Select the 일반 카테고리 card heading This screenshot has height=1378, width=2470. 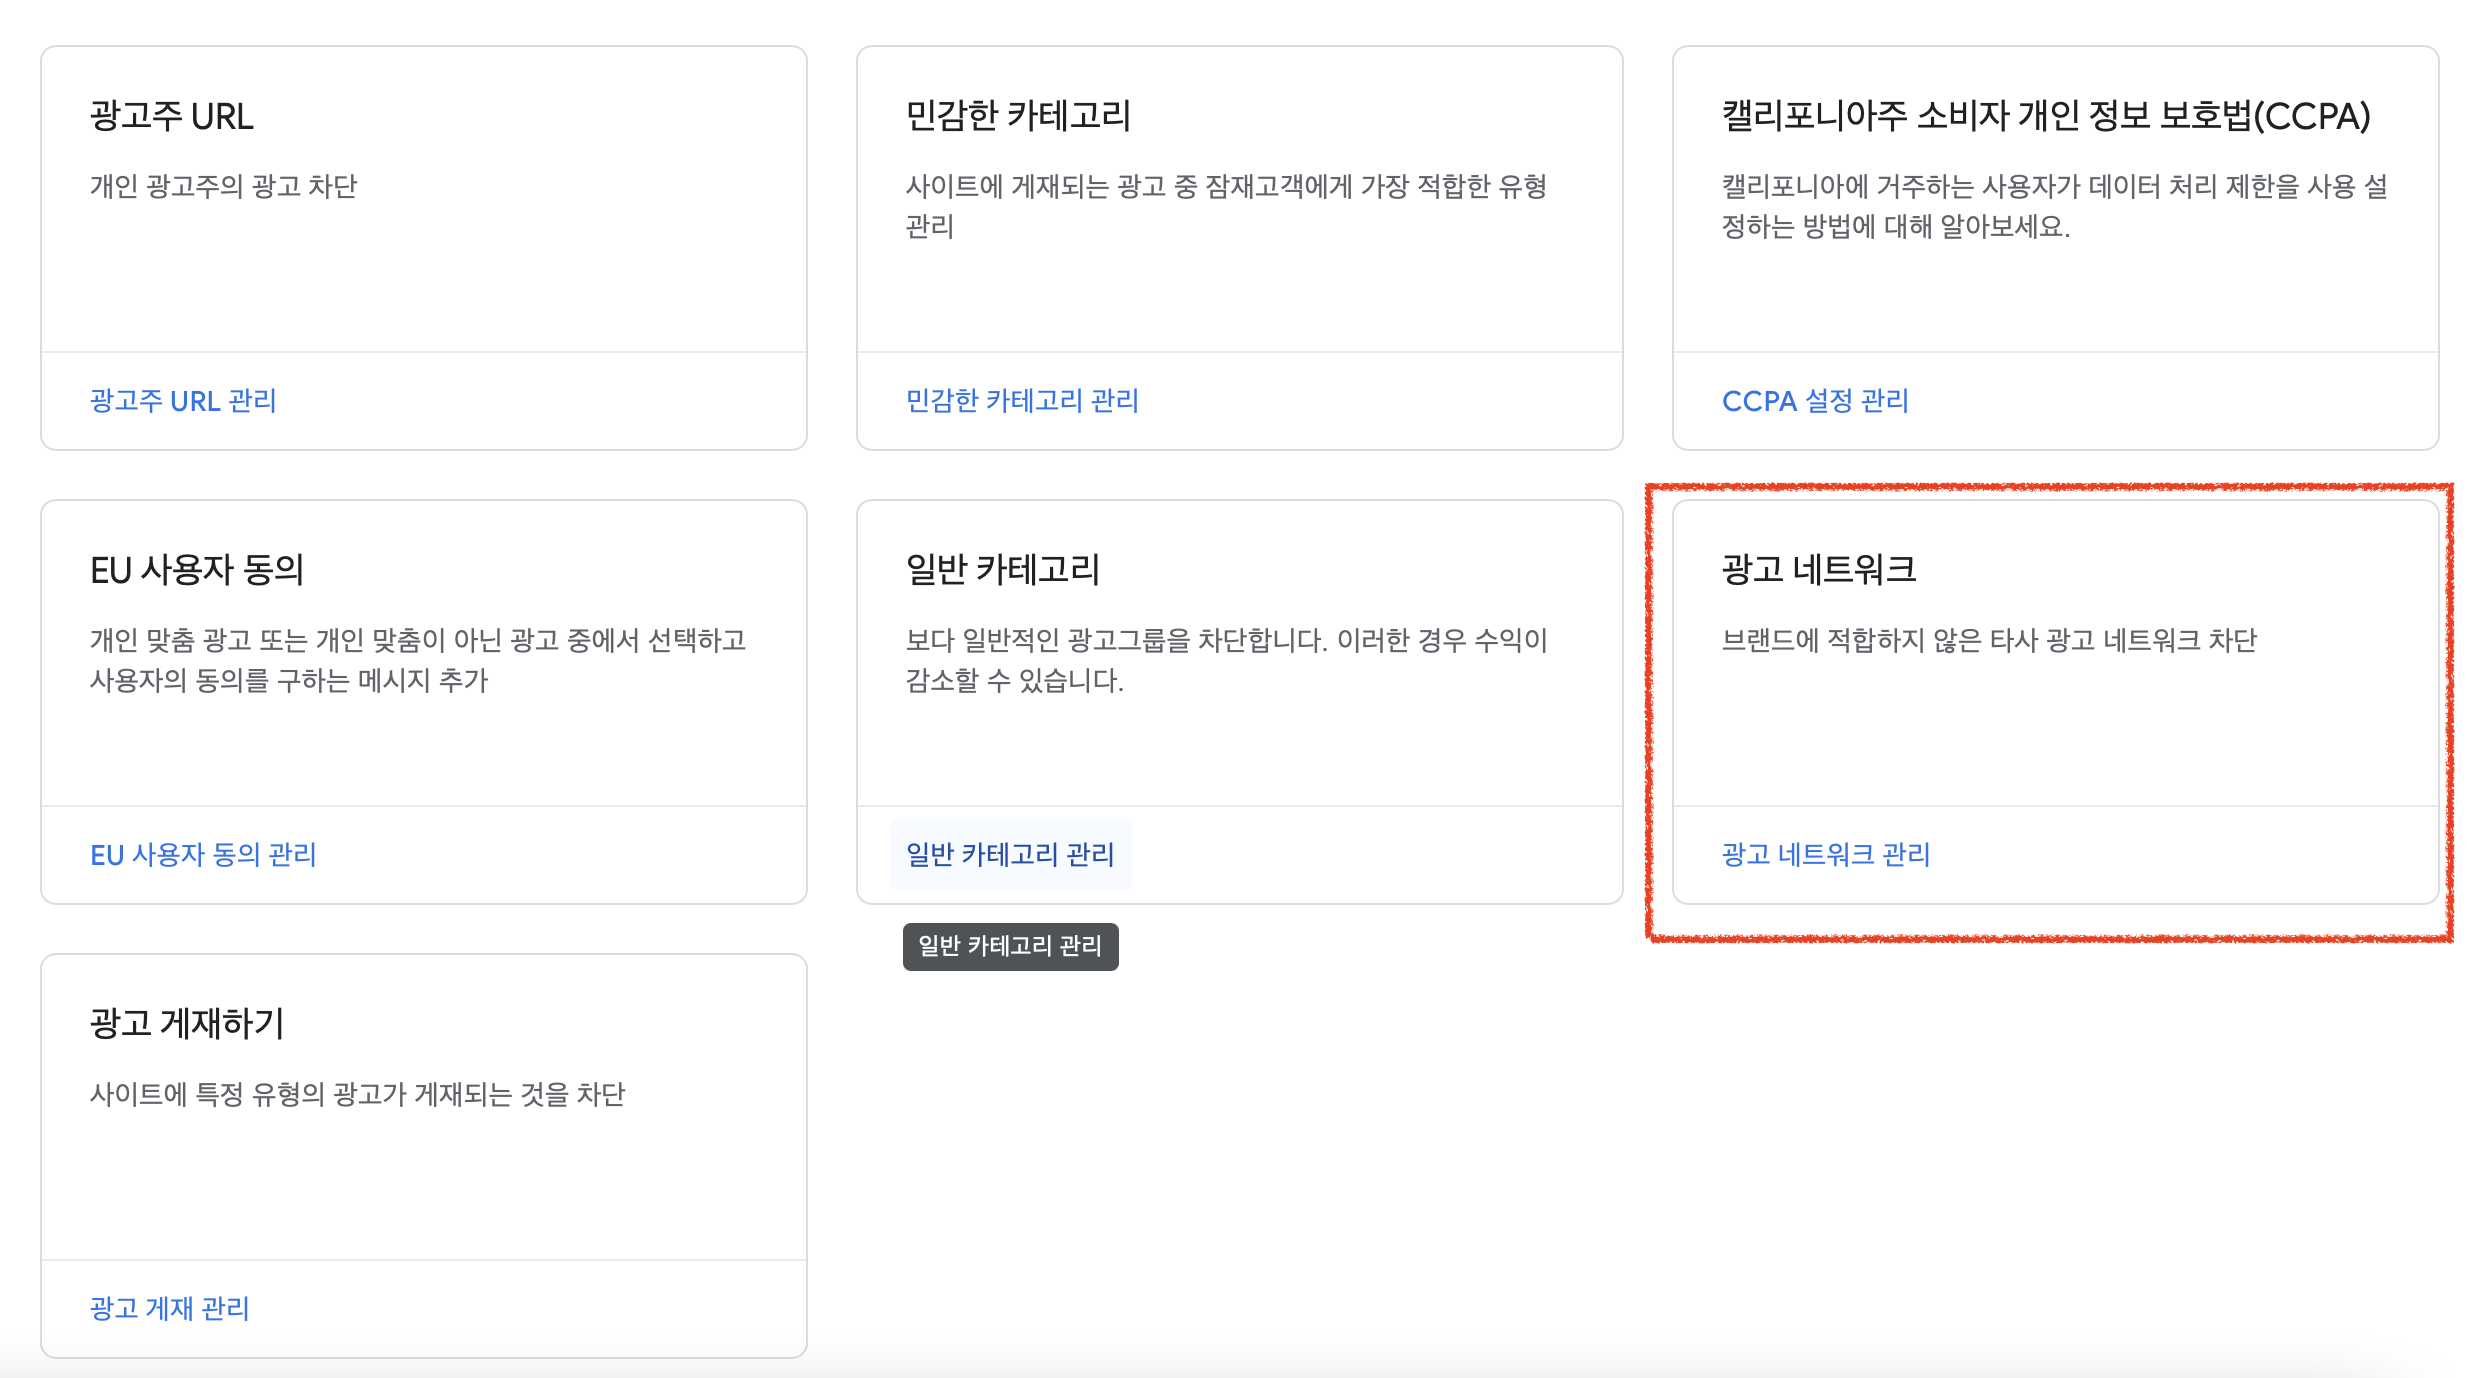coord(1002,570)
